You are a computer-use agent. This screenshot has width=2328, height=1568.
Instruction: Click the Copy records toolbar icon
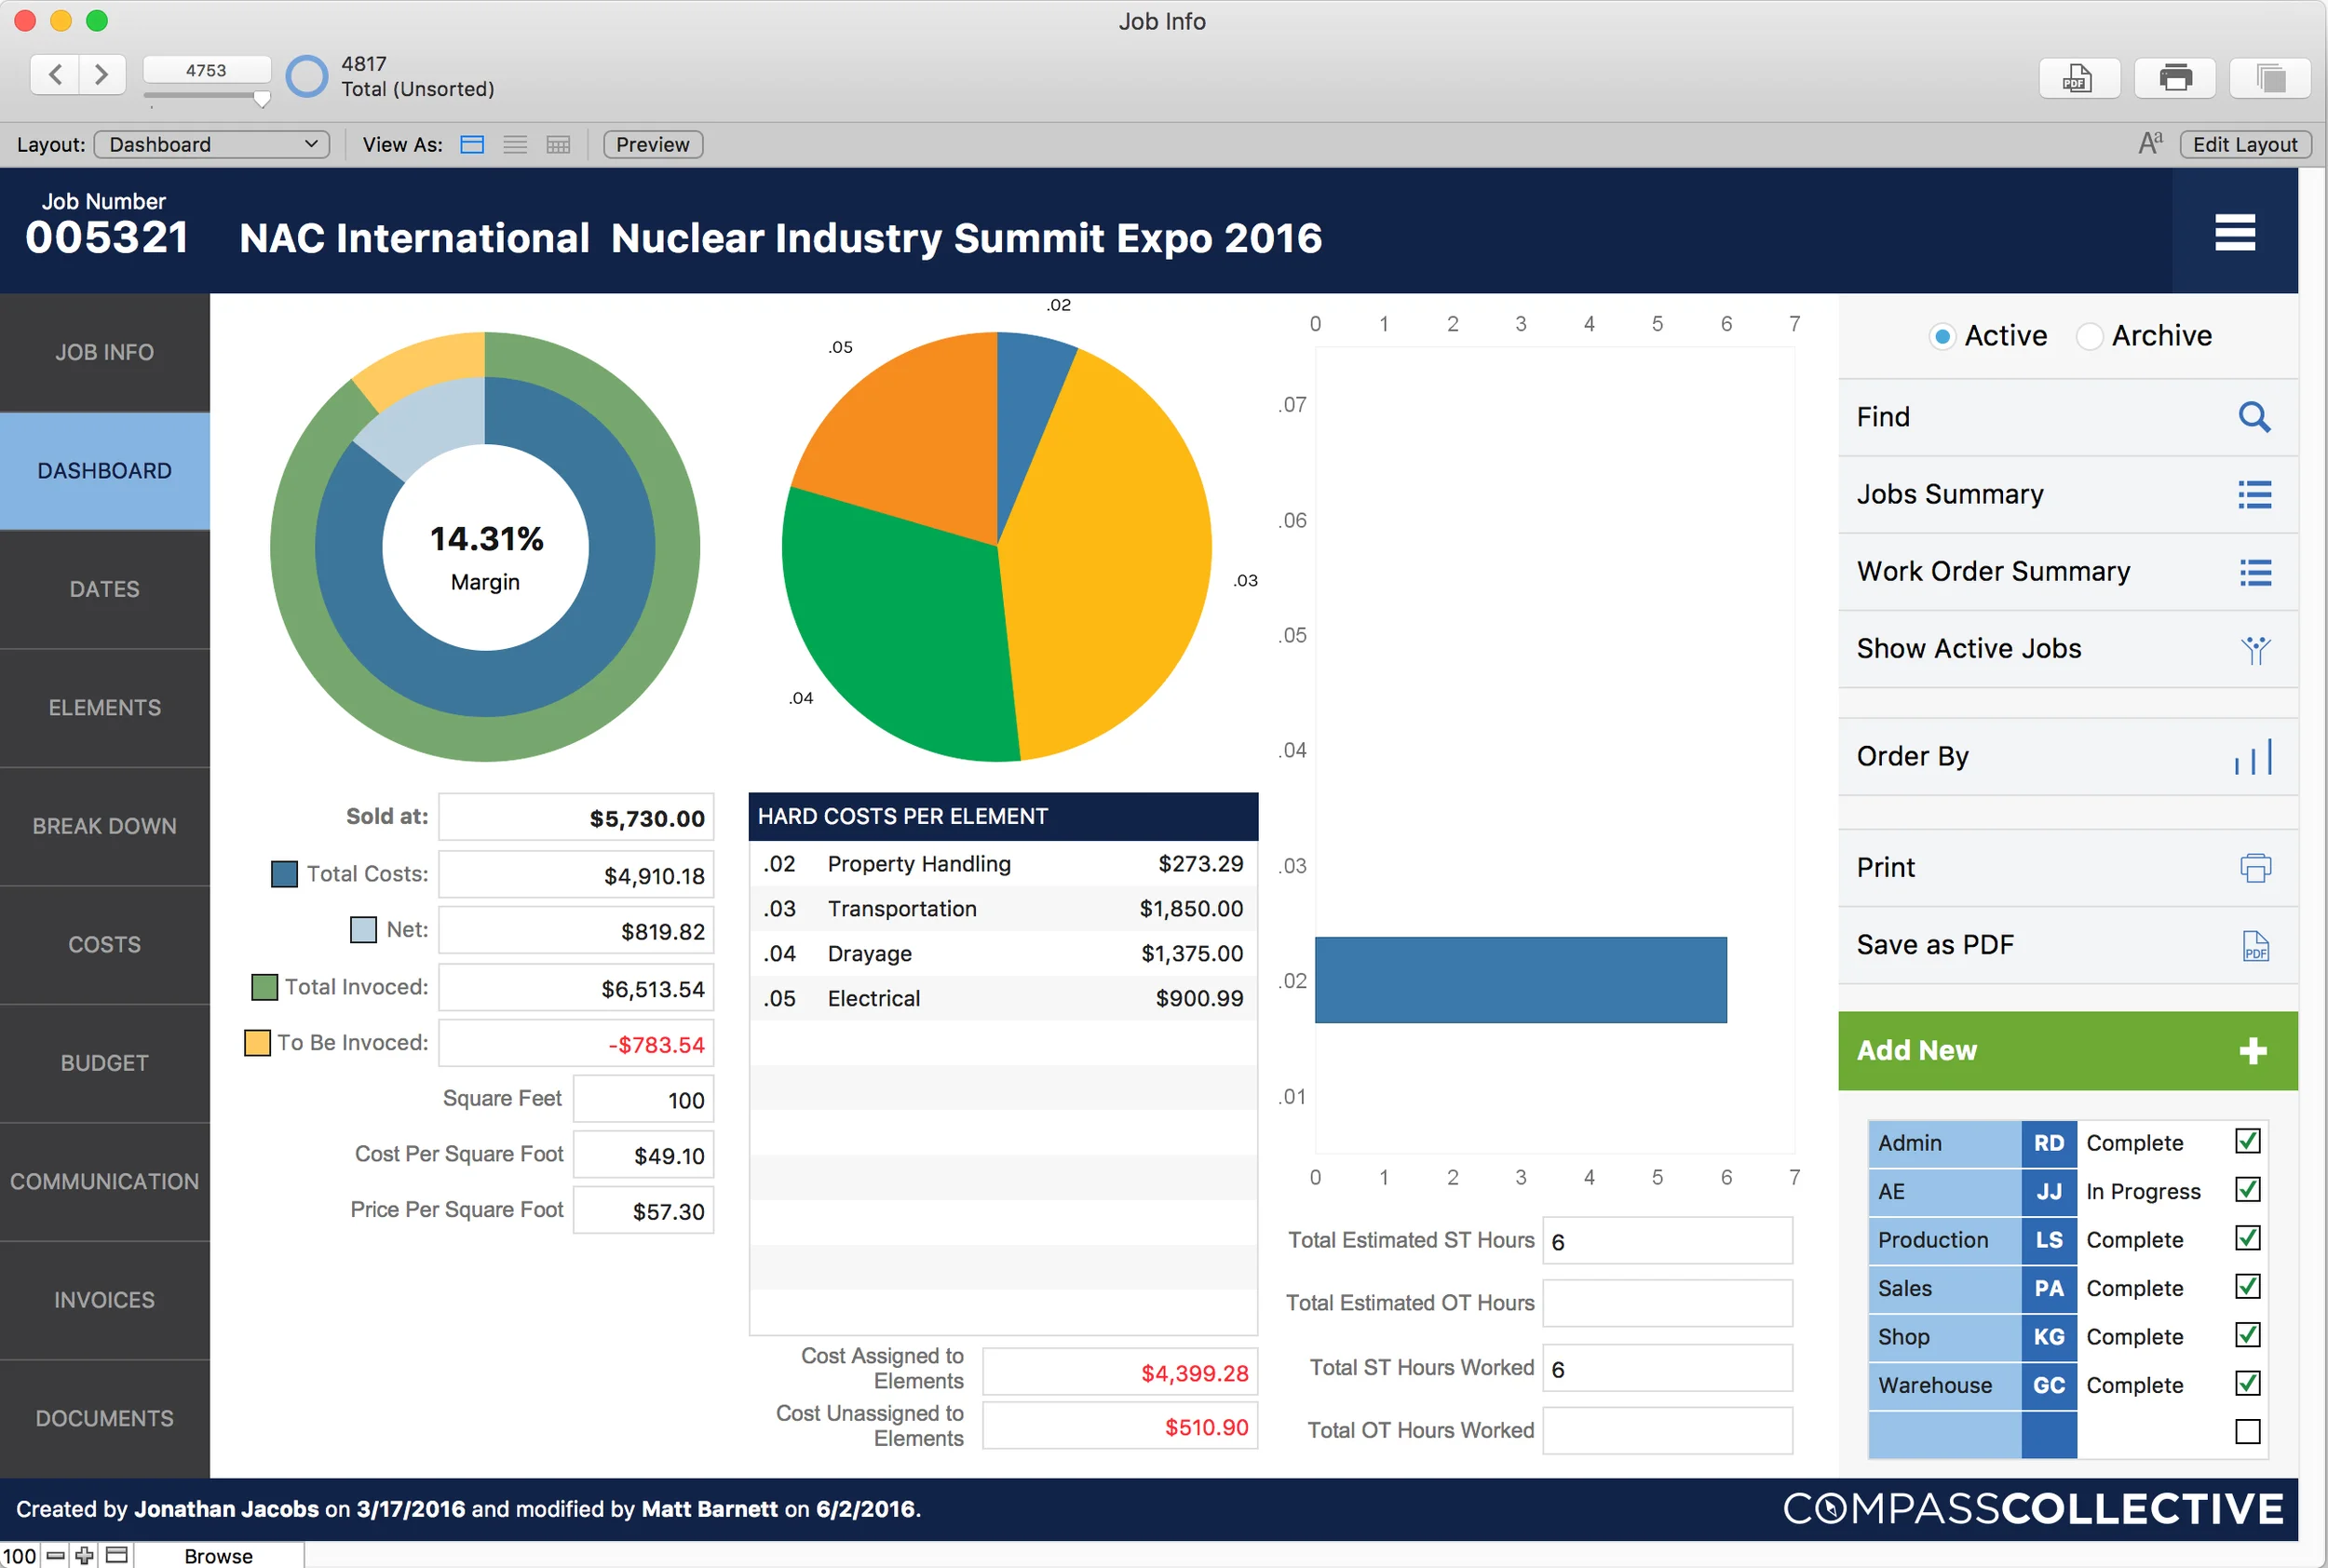pos(2270,78)
